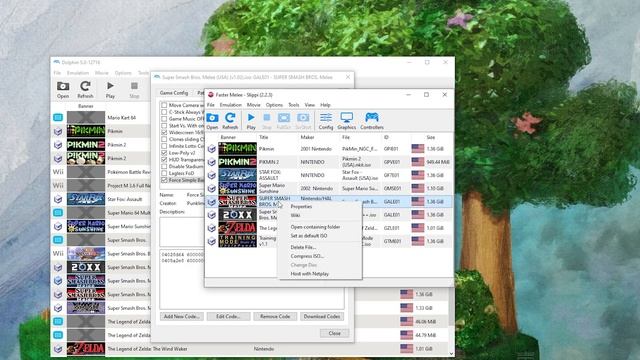Enable the Infinite Lotto Coins checkbox
Image resolution: width=640 pixels, height=360 pixels.
(164, 146)
